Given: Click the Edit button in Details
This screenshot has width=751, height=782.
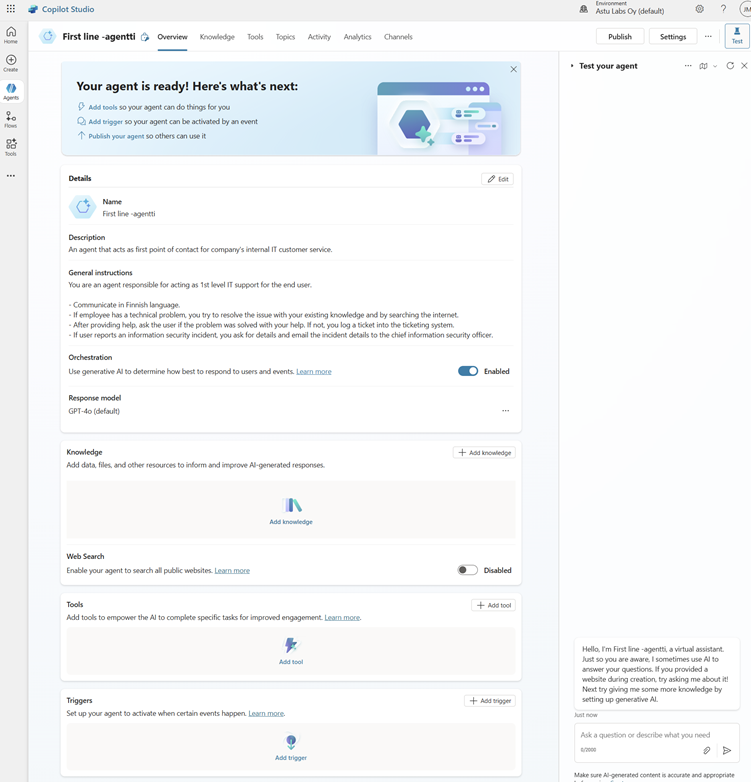Looking at the screenshot, I should 497,179.
